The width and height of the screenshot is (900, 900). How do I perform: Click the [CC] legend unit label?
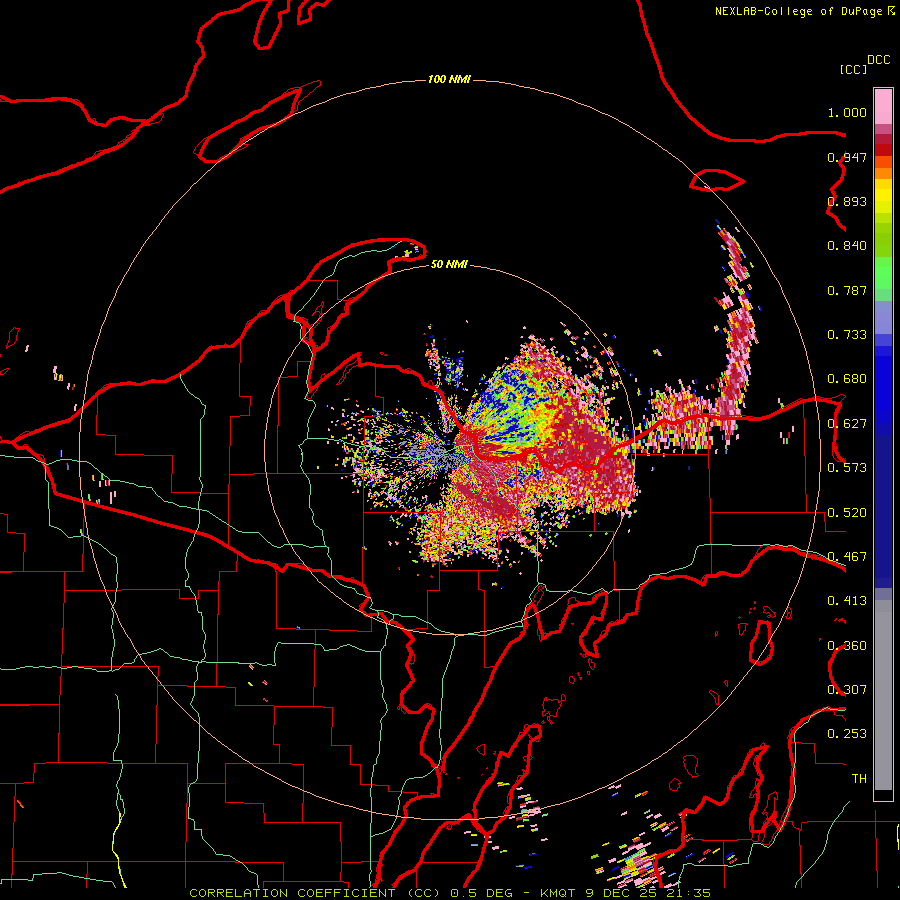pyautogui.click(x=853, y=69)
